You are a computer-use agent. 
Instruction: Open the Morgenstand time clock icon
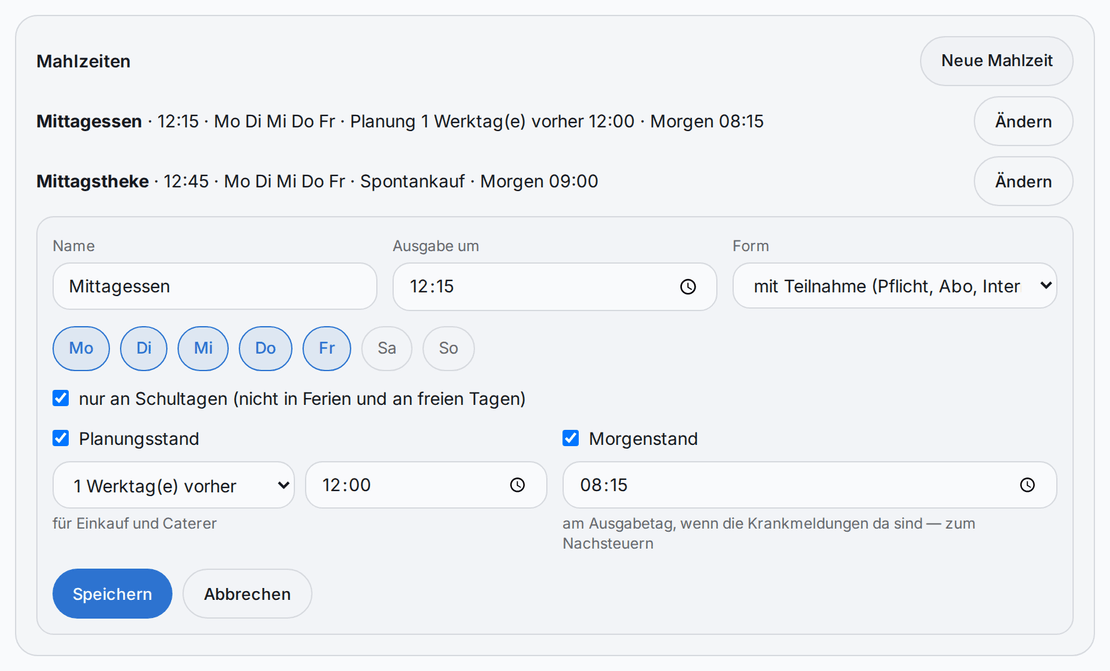point(1027,485)
